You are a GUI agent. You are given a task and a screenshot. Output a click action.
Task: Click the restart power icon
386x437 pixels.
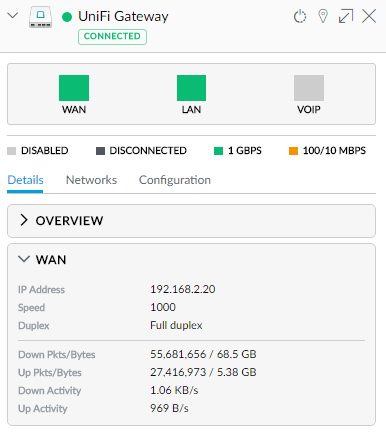coord(300,16)
